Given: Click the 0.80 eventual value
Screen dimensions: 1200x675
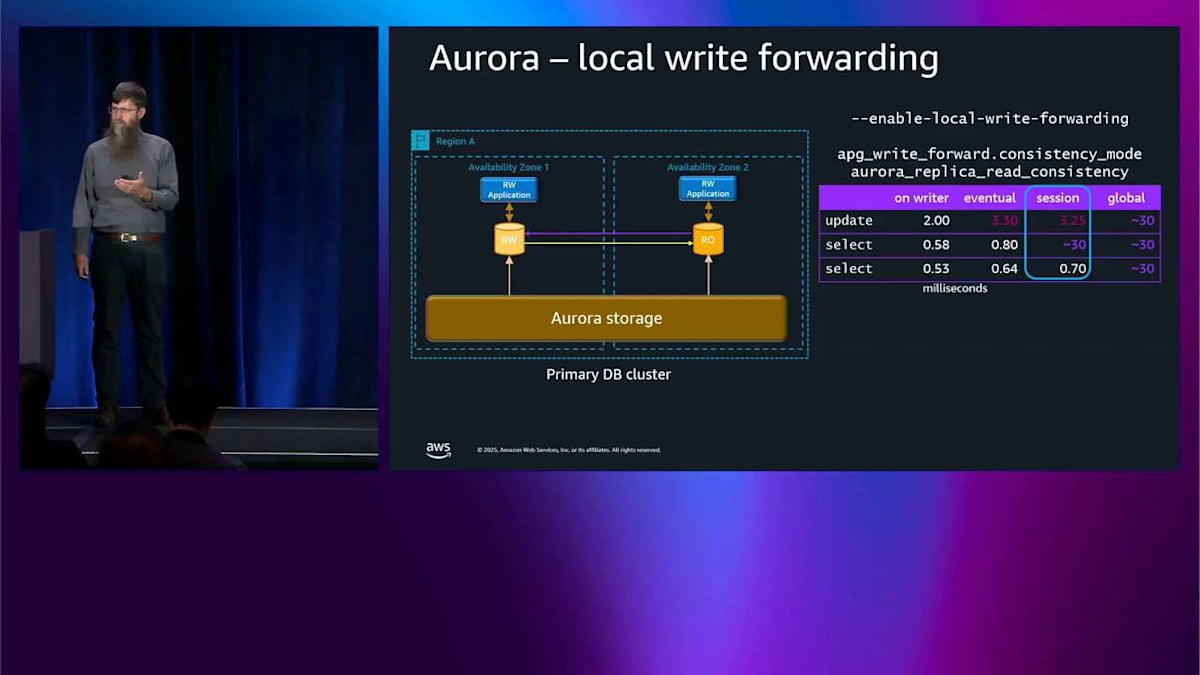Looking at the screenshot, I should [x=1003, y=245].
